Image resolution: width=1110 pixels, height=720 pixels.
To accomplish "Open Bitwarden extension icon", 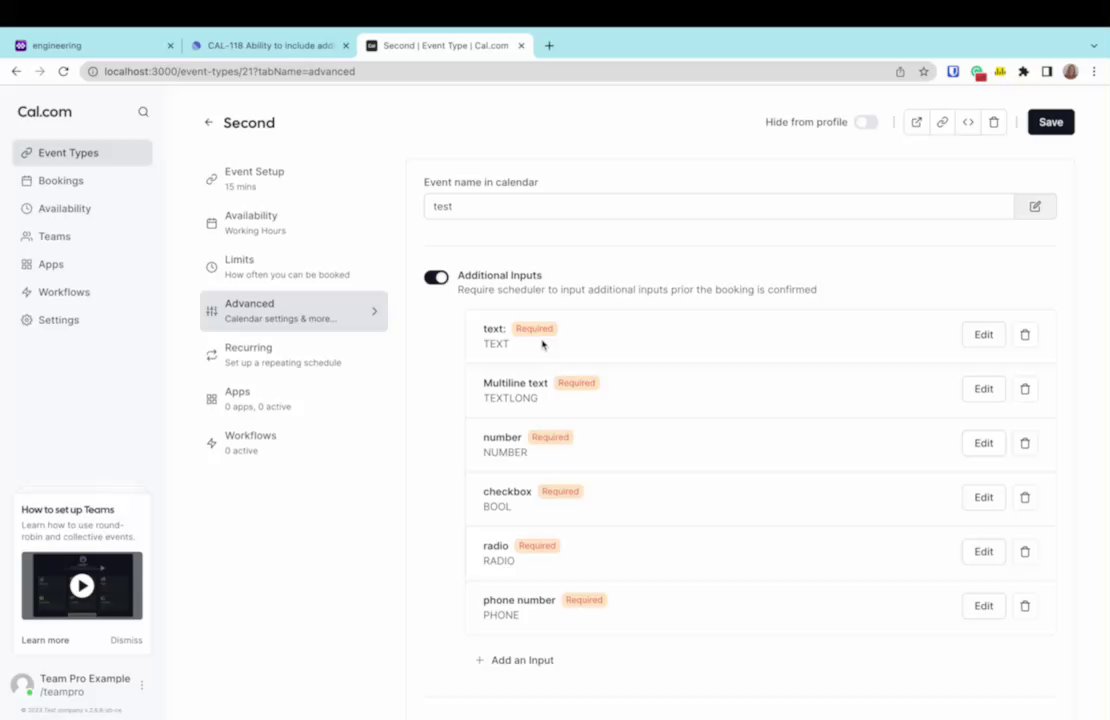I will (x=953, y=72).
